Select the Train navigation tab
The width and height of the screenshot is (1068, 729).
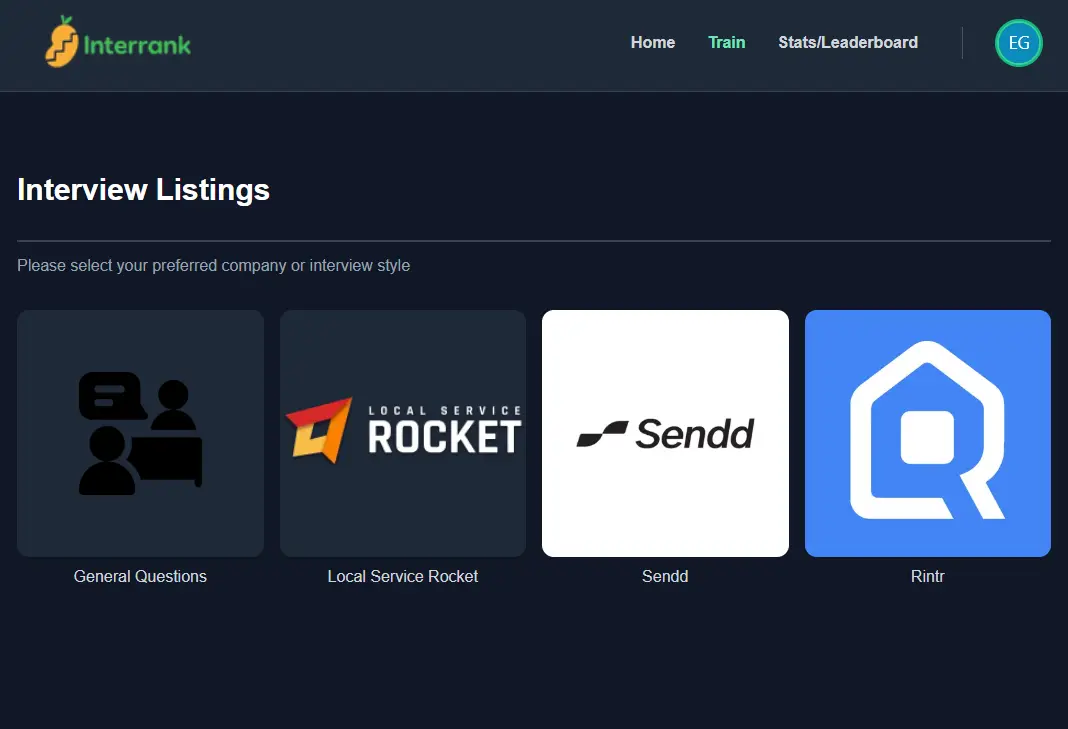726,42
